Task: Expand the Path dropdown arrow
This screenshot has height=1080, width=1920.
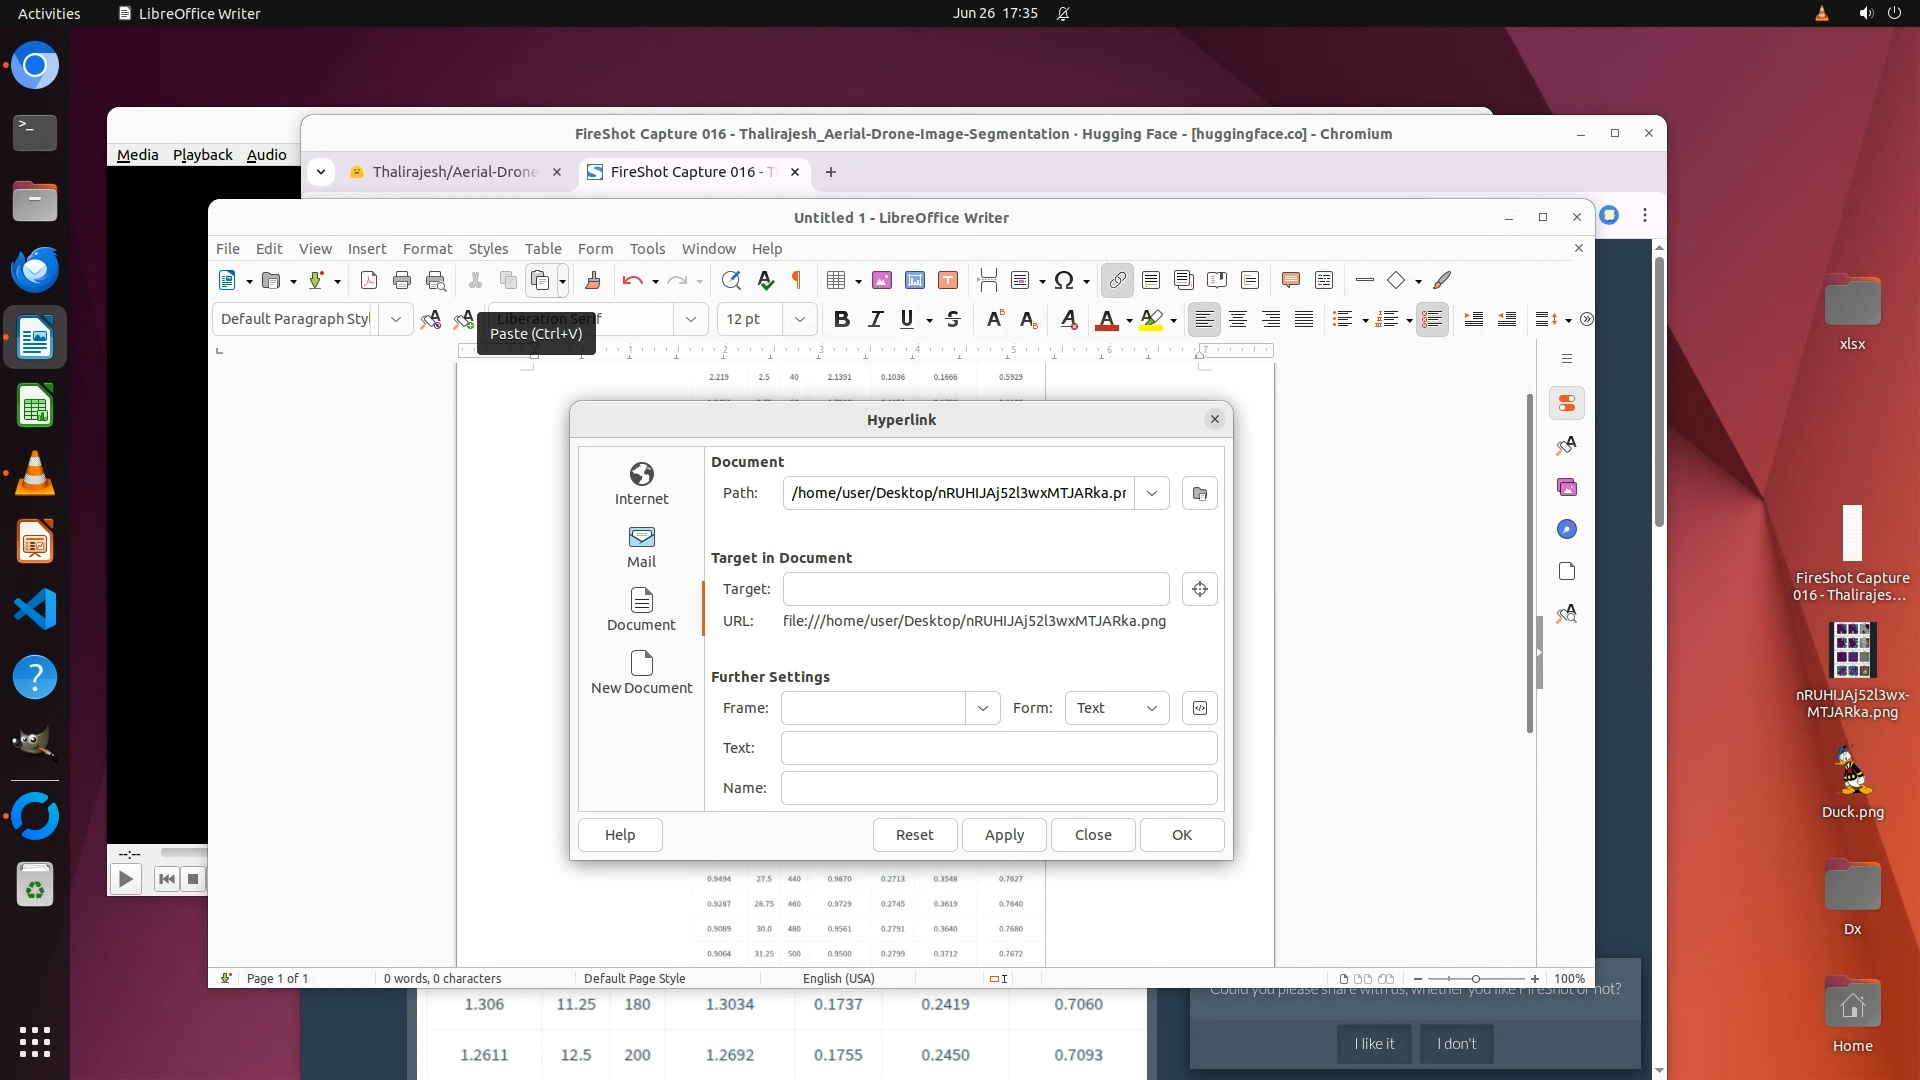Action: coord(1152,493)
